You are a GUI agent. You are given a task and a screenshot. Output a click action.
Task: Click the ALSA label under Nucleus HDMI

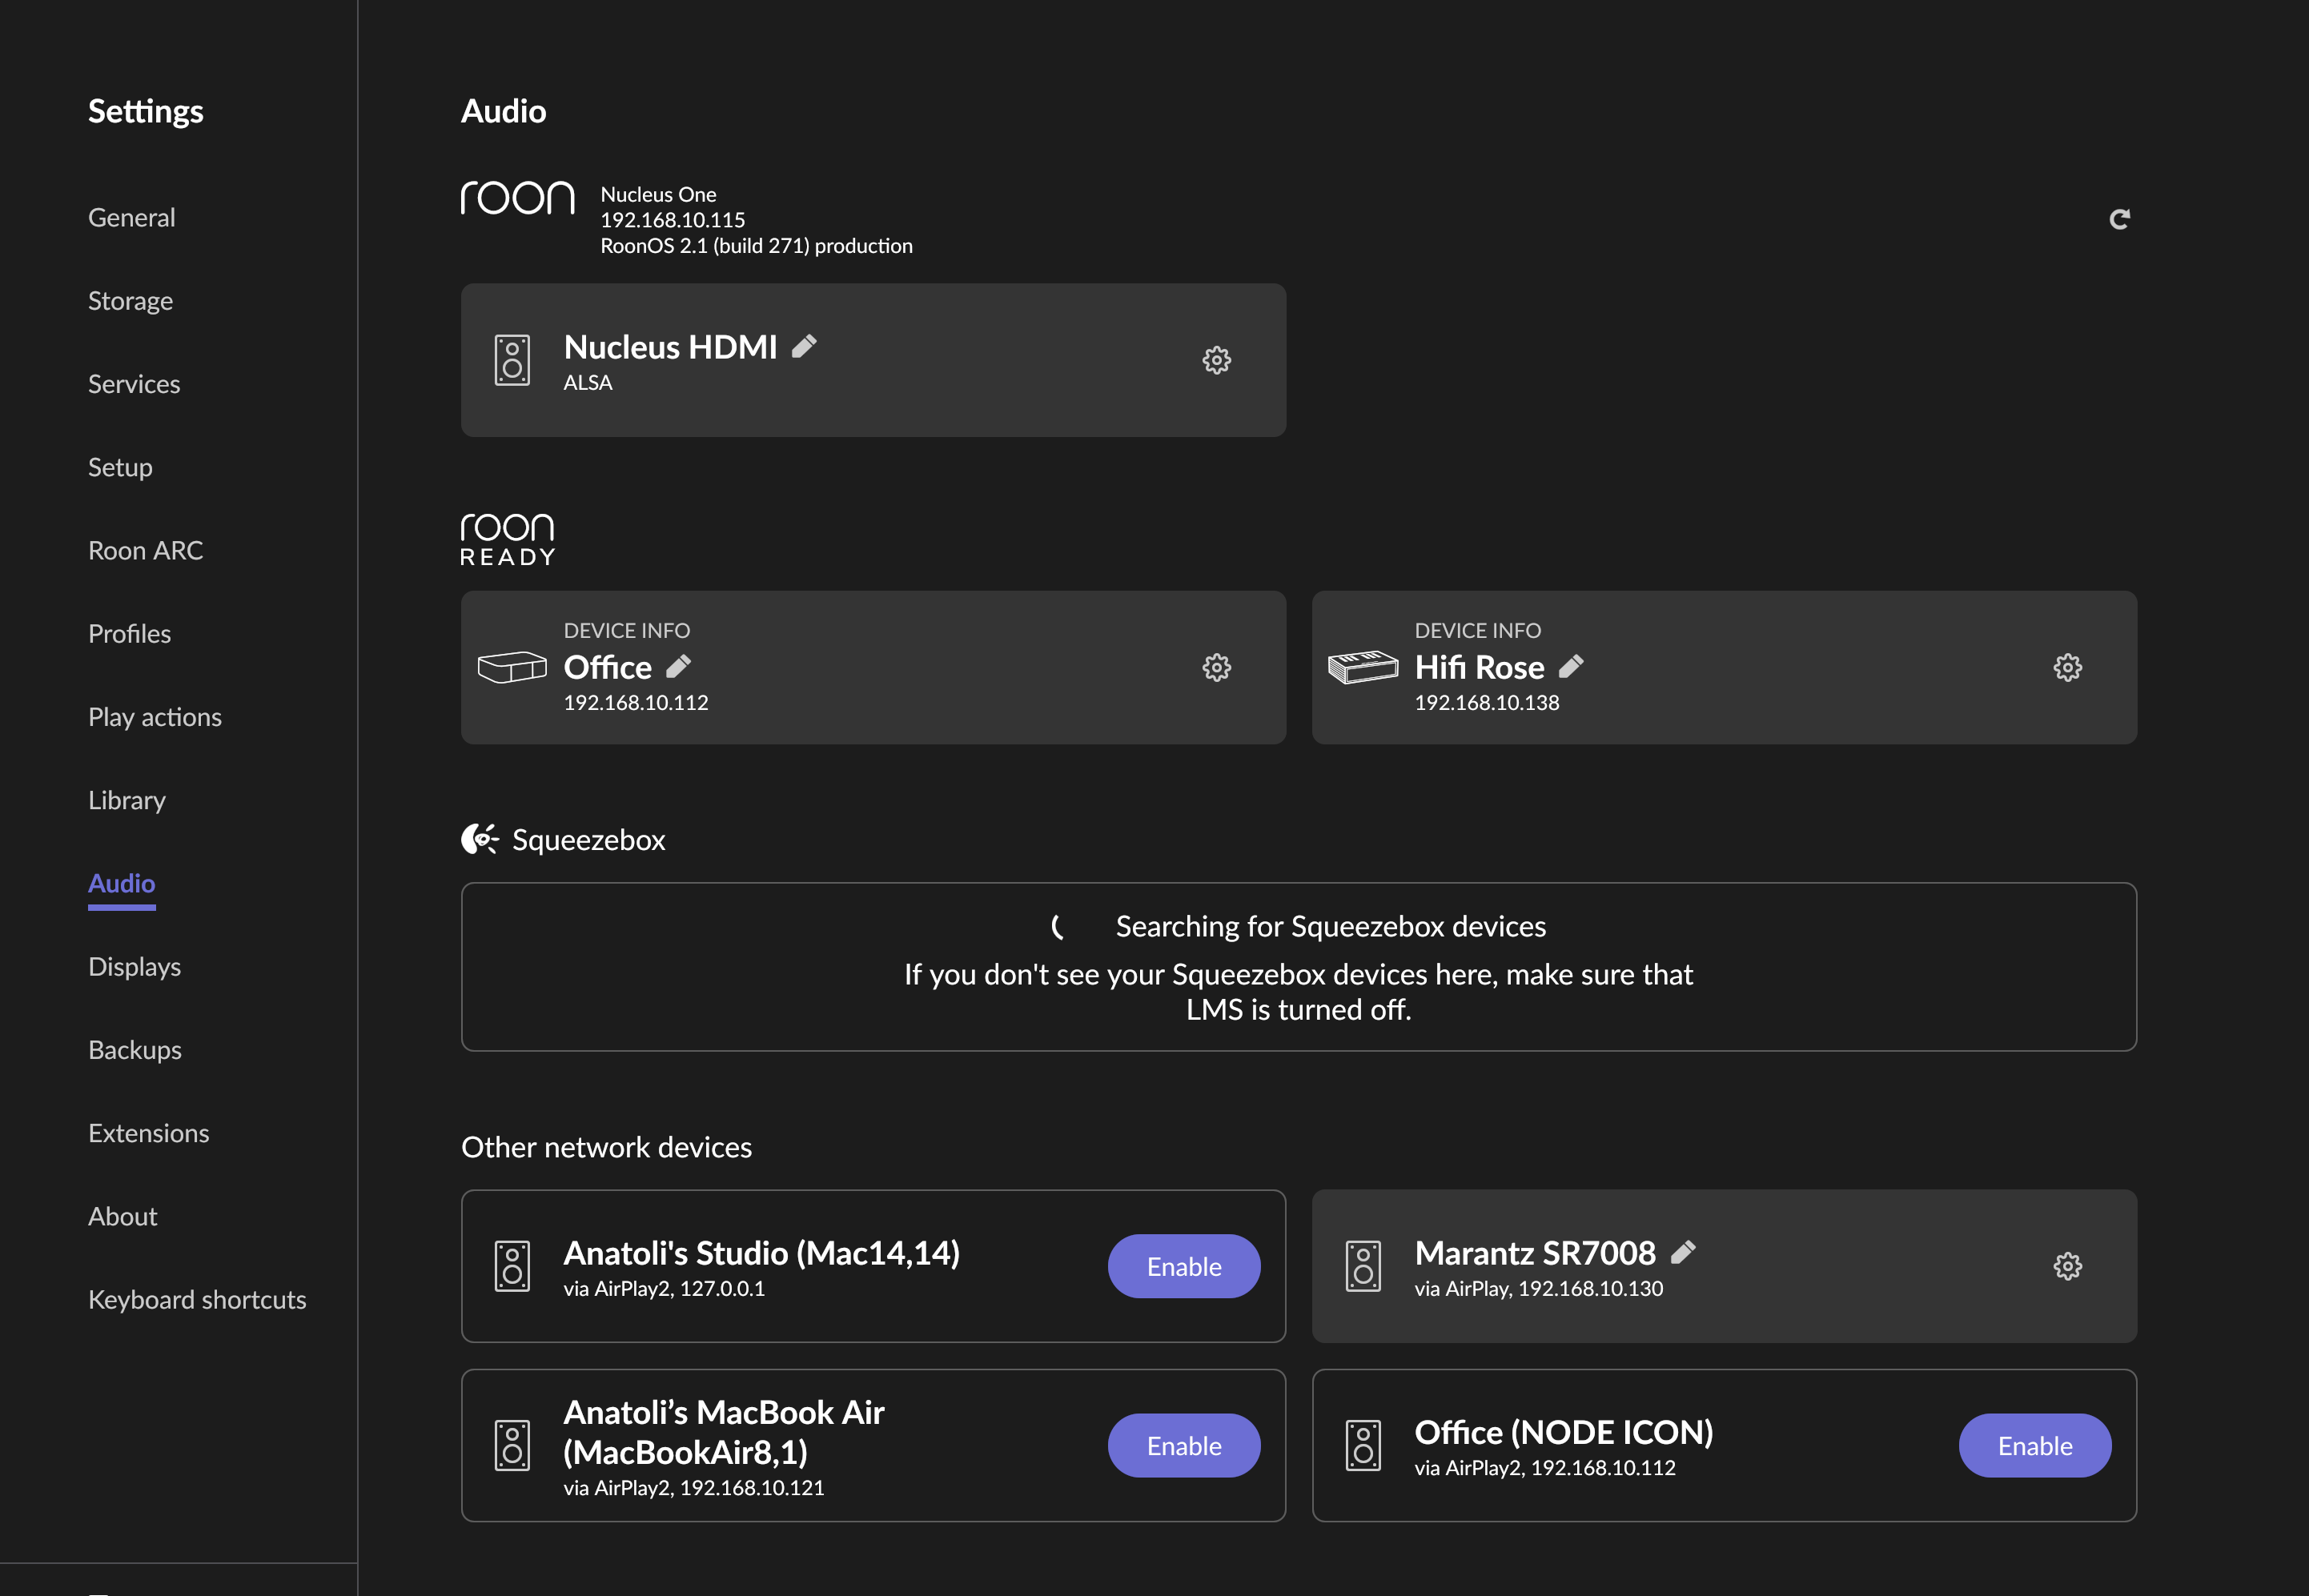pos(587,382)
